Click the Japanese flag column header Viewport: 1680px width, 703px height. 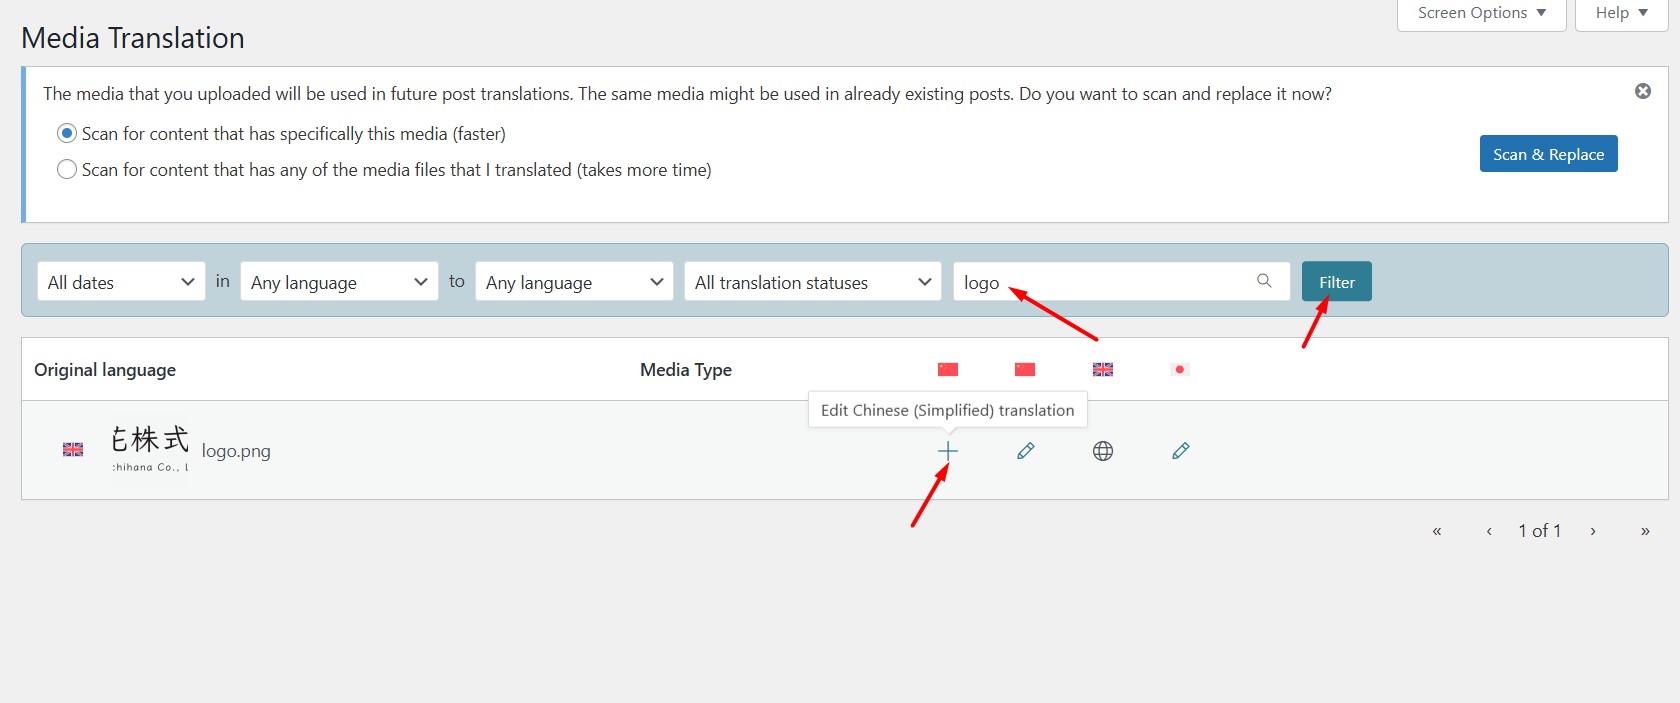tap(1180, 370)
